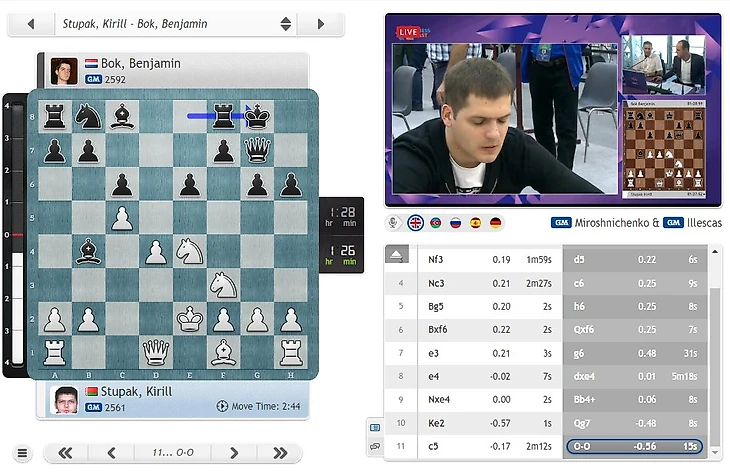Select English commentary flag
This screenshot has width=730, height=475.
(x=415, y=223)
